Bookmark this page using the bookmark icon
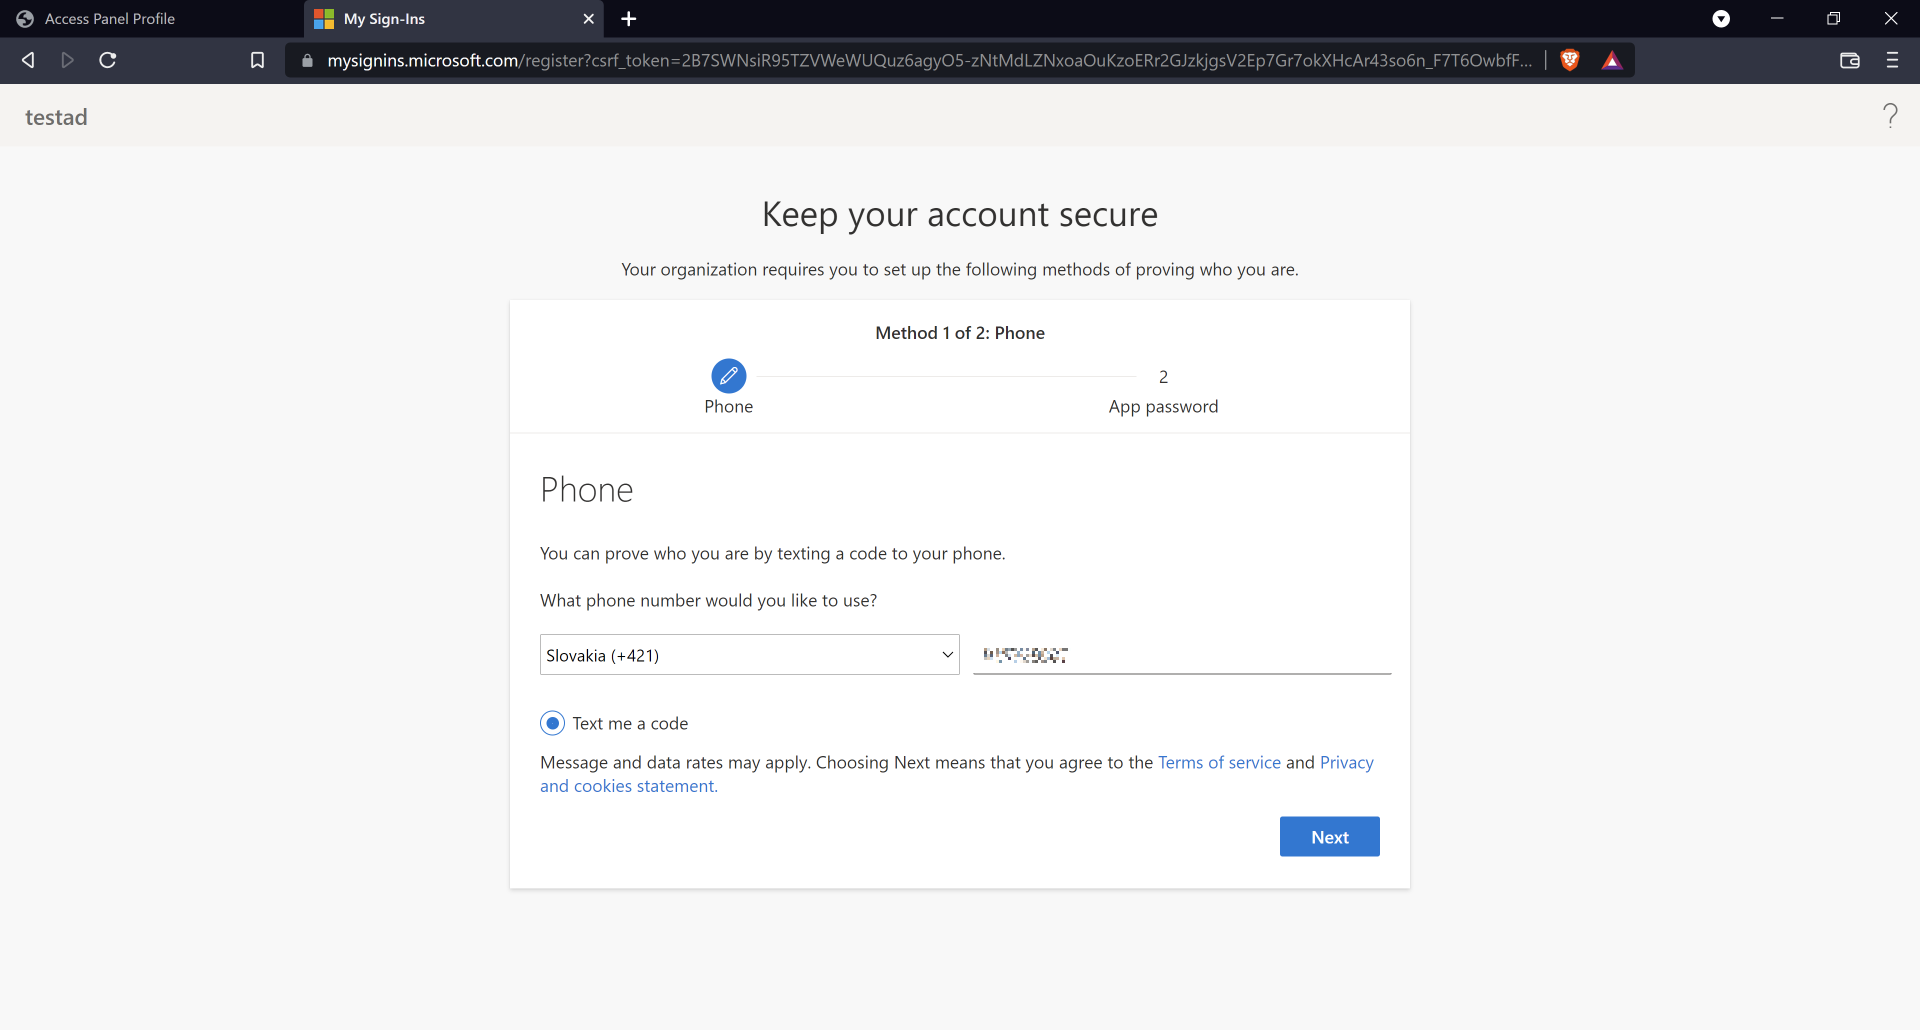Image resolution: width=1920 pixels, height=1030 pixels. point(257,60)
